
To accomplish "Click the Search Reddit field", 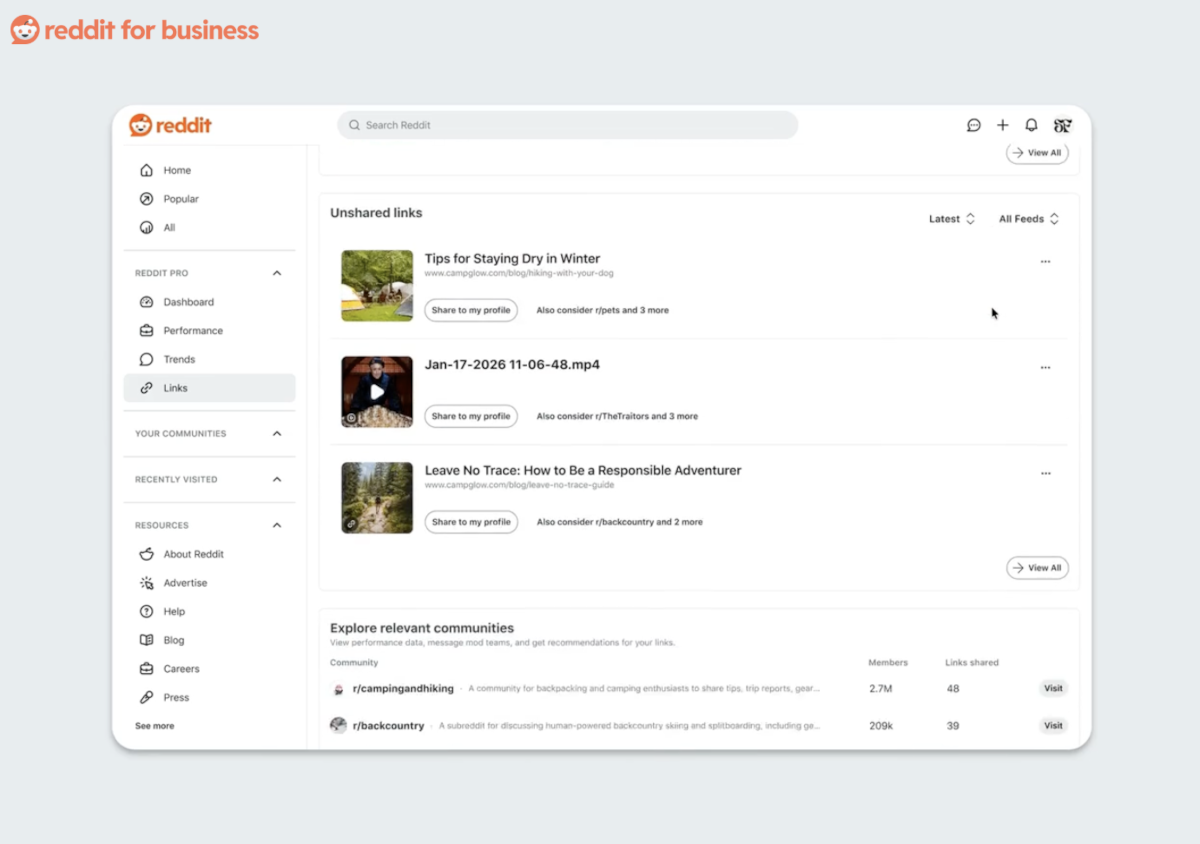I will pos(567,125).
